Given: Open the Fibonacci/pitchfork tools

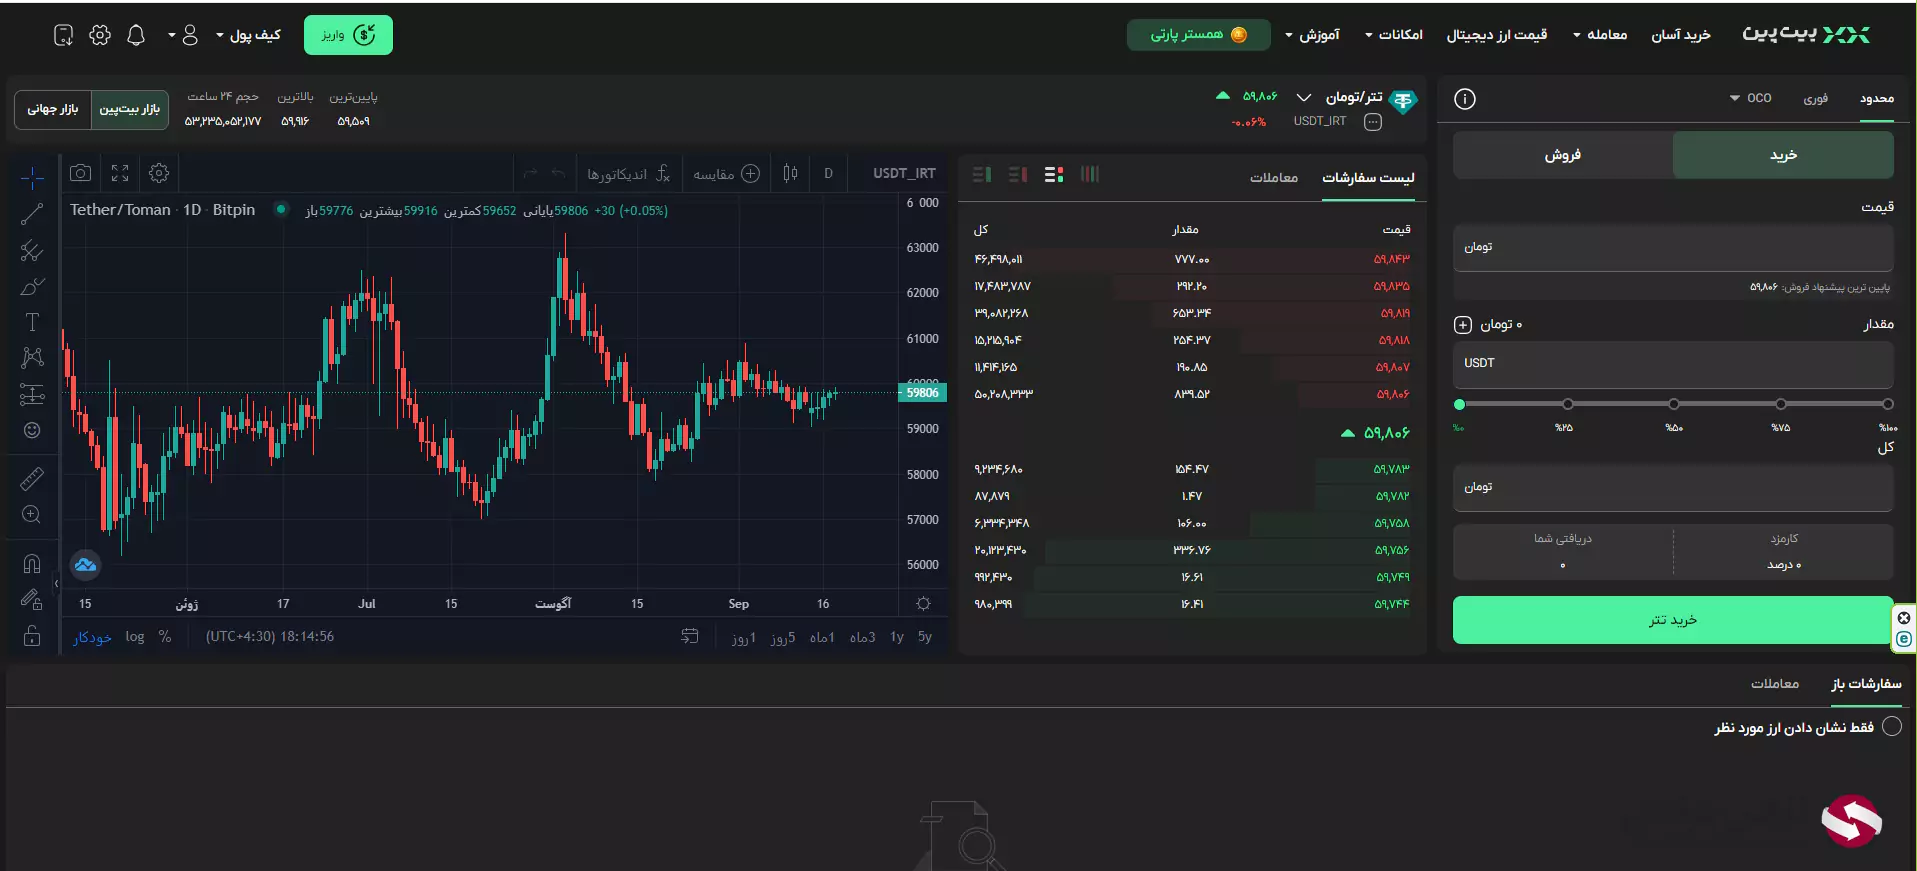Looking at the screenshot, I should (x=32, y=250).
